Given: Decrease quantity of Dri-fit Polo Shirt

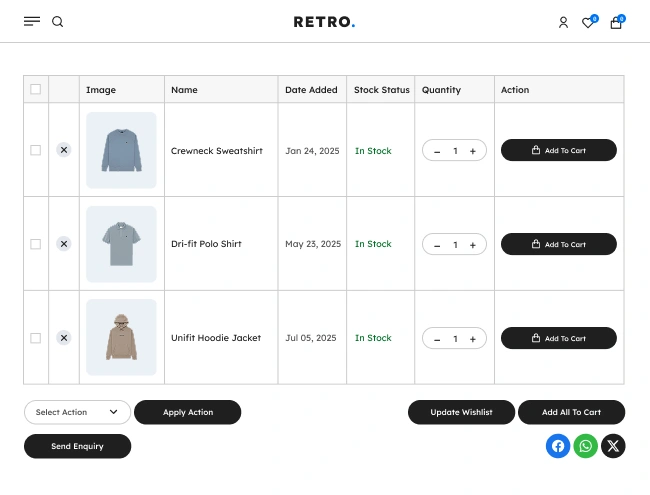Looking at the screenshot, I should point(437,245).
